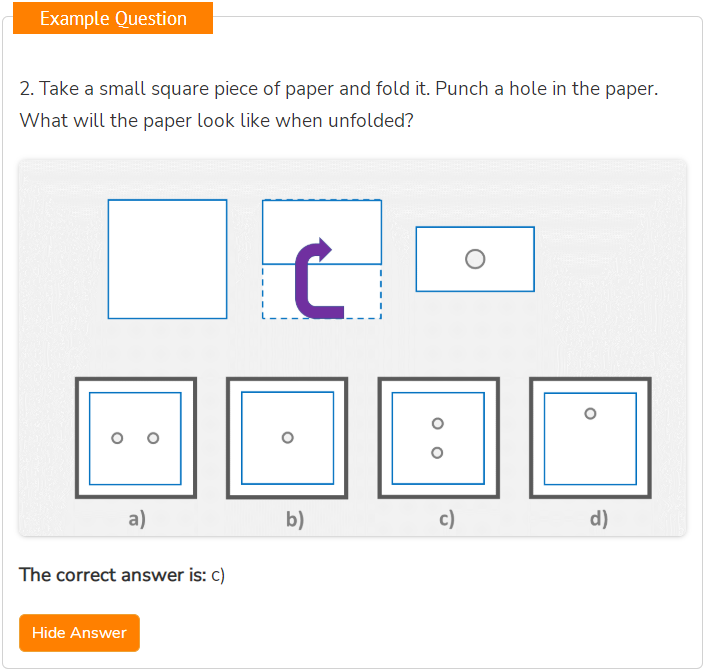Click the Hide Answer button

[79, 632]
